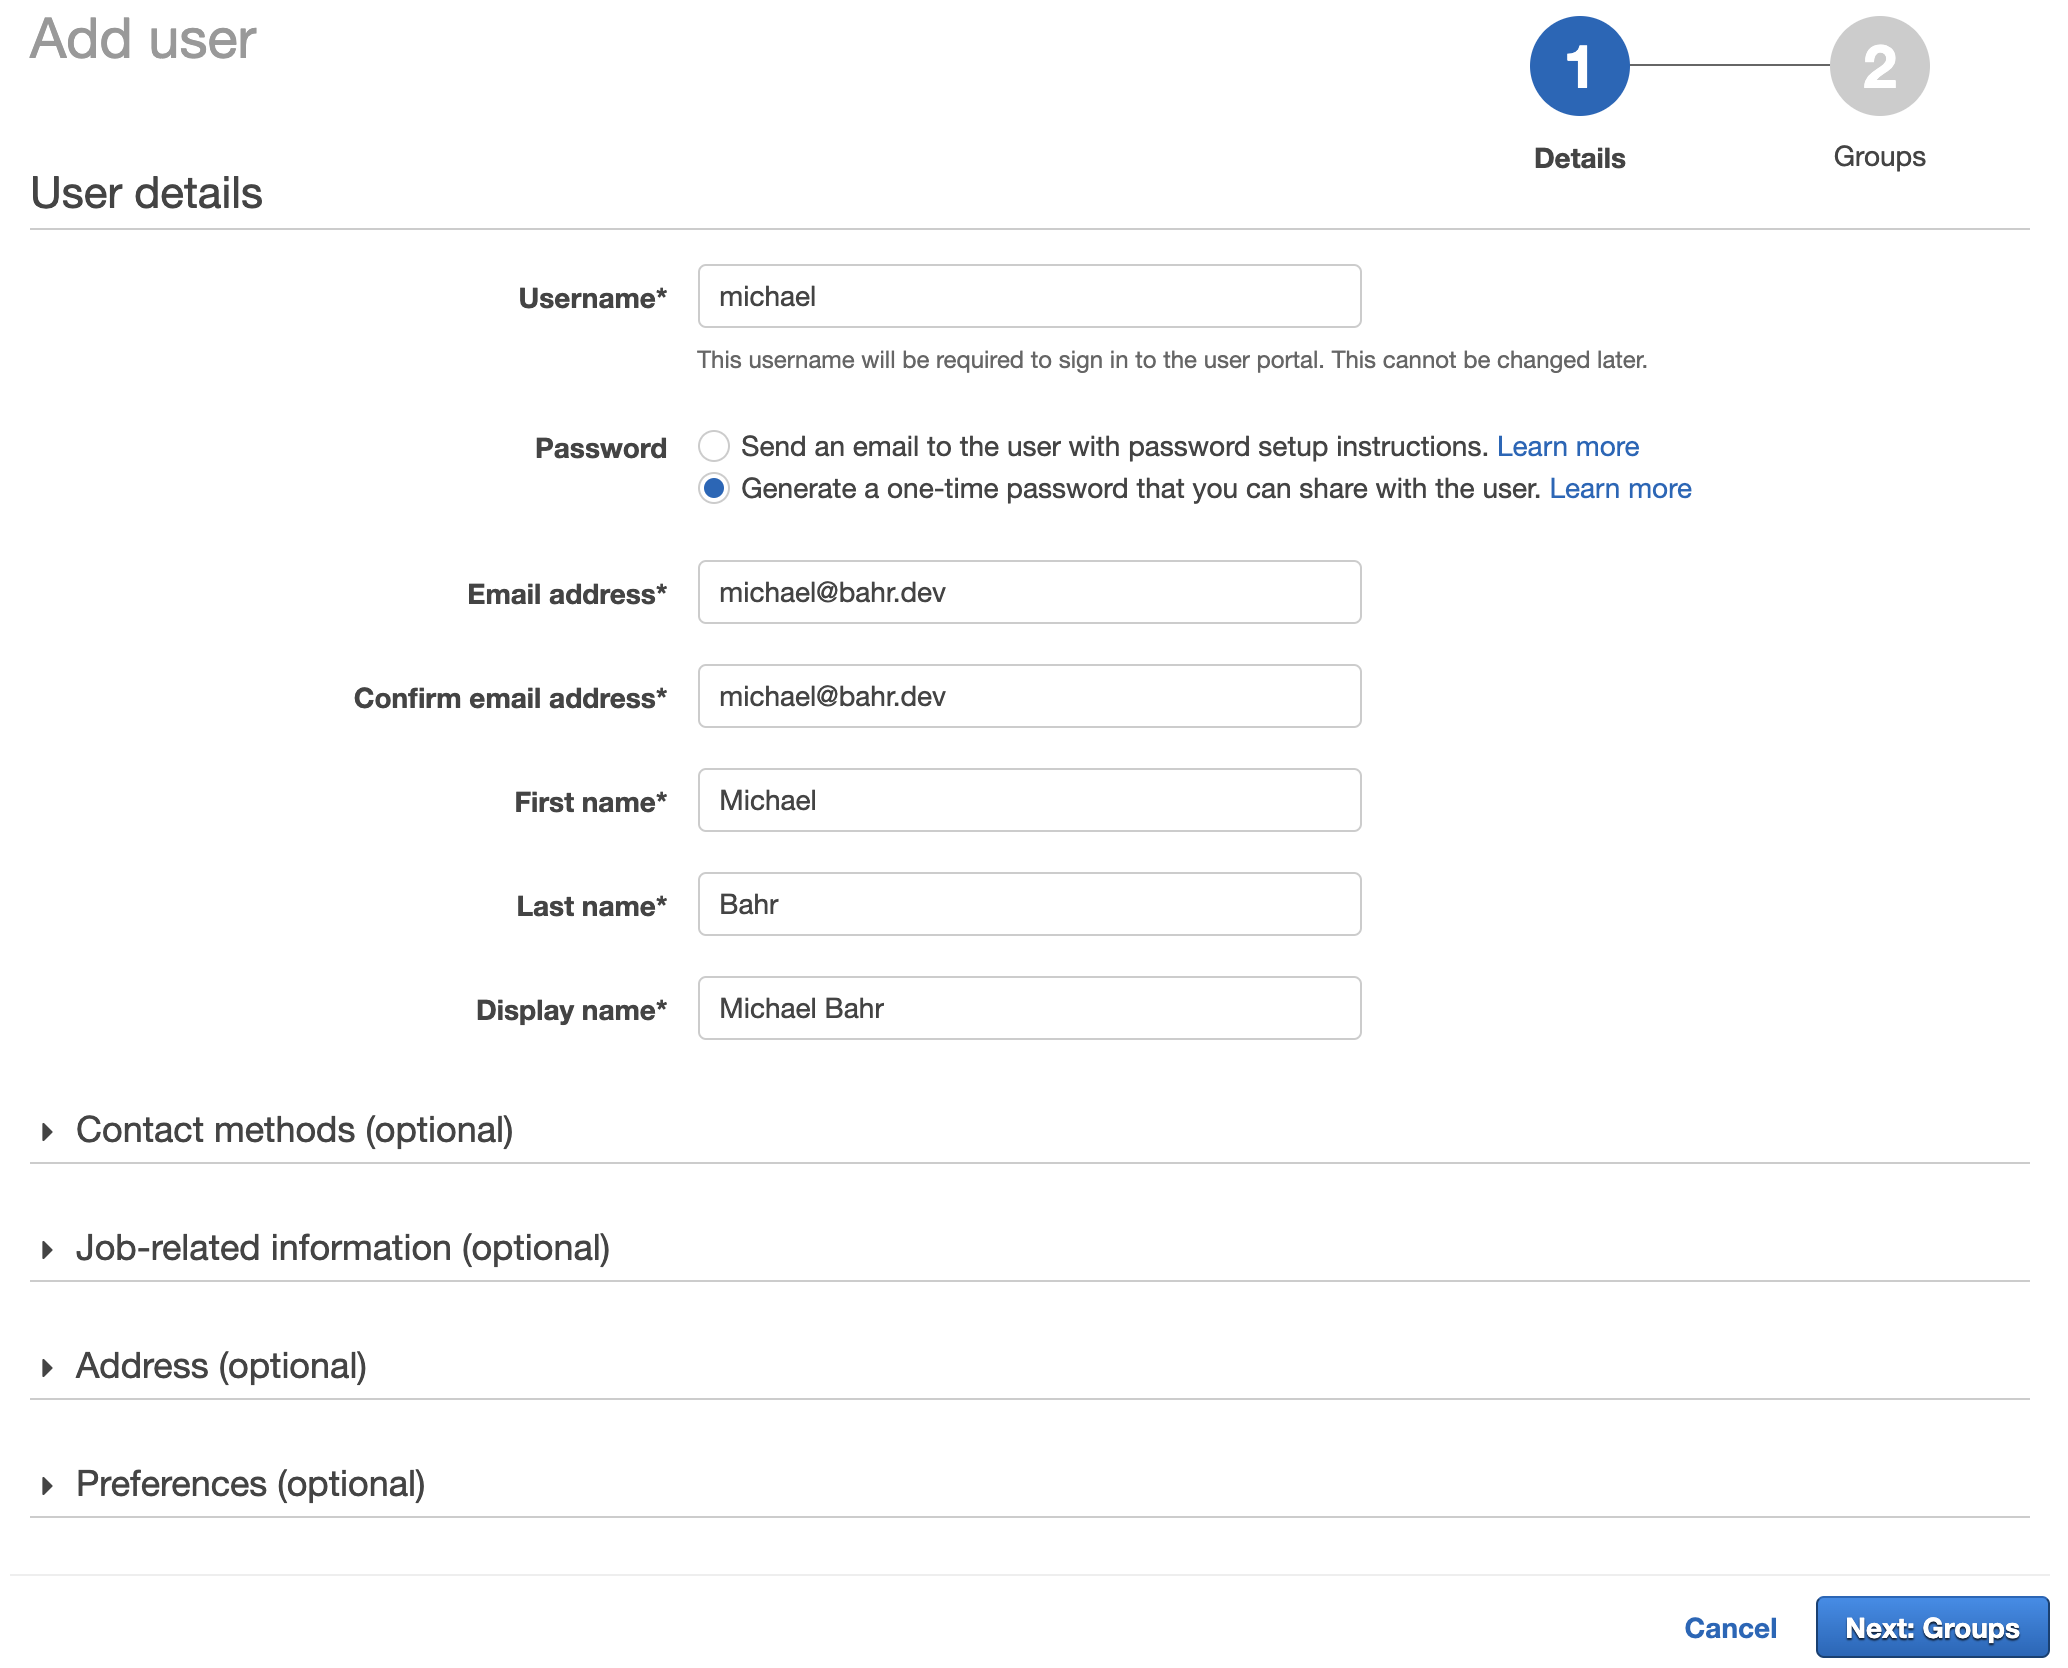Open Learn more link for one-time password
Viewport: 2068px width, 1668px height.
click(1620, 488)
